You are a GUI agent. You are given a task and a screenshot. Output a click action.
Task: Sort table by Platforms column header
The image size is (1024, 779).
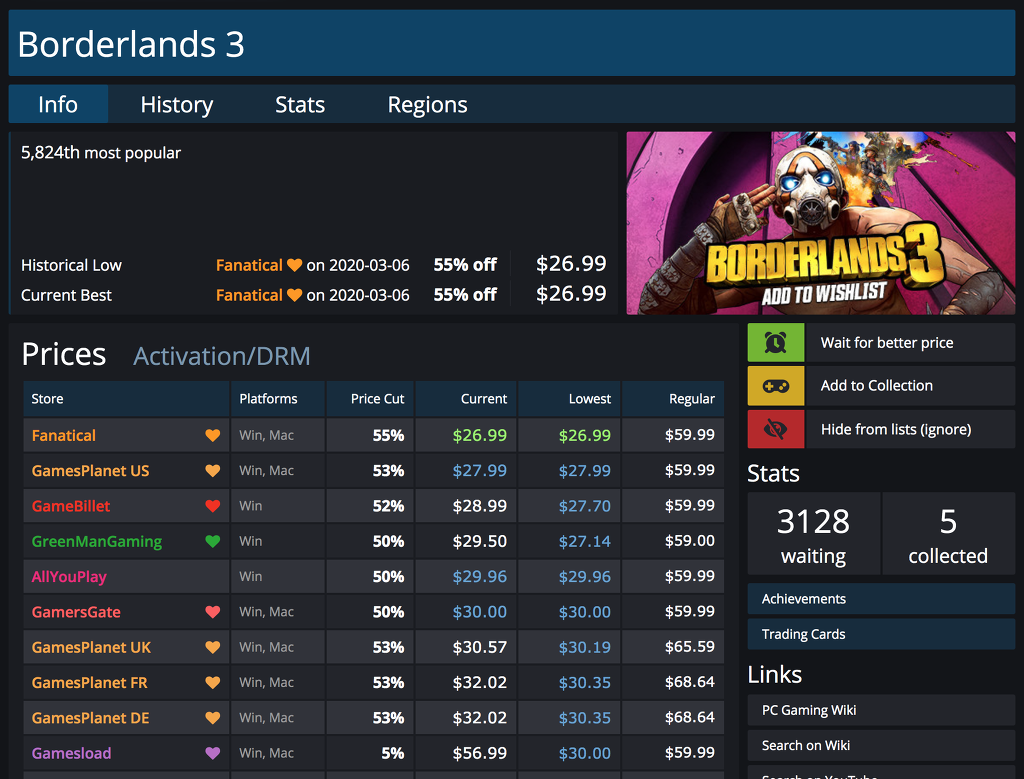[278, 399]
